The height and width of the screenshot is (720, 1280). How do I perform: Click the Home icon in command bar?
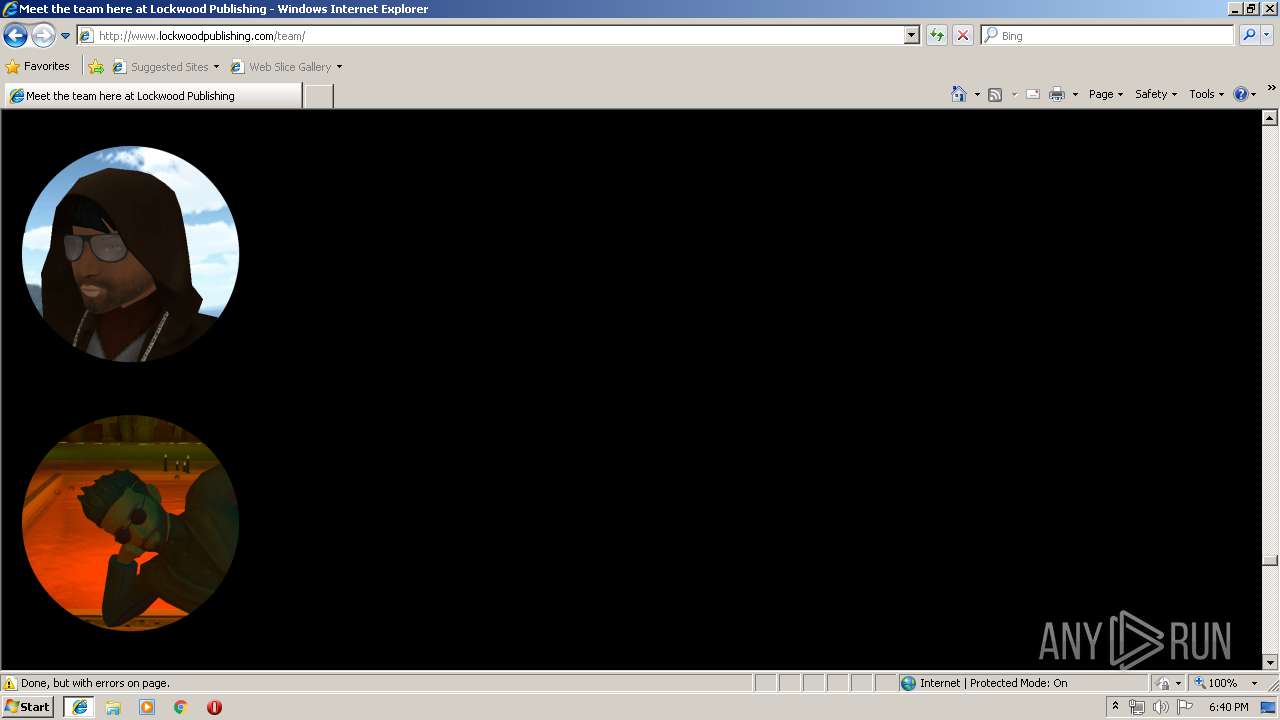tap(959, 94)
